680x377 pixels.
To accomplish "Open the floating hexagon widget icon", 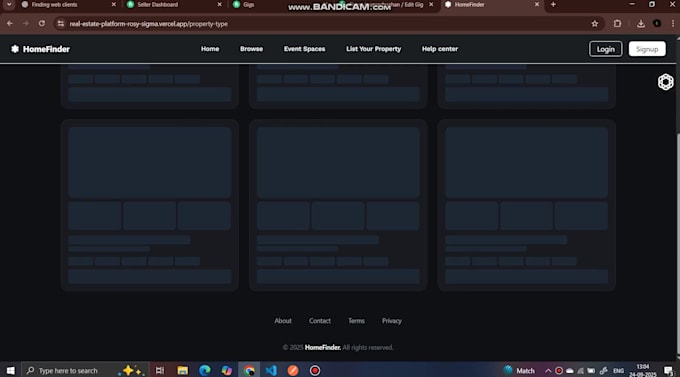I will pyautogui.click(x=665, y=82).
